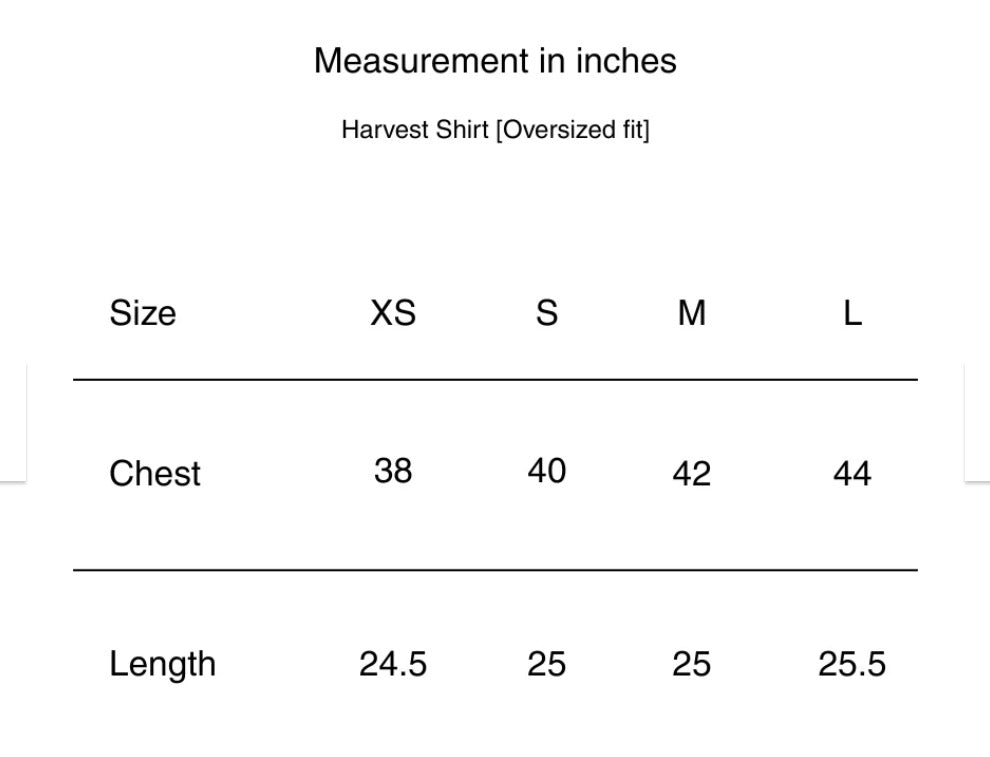Click the chest value 38

[393, 470]
